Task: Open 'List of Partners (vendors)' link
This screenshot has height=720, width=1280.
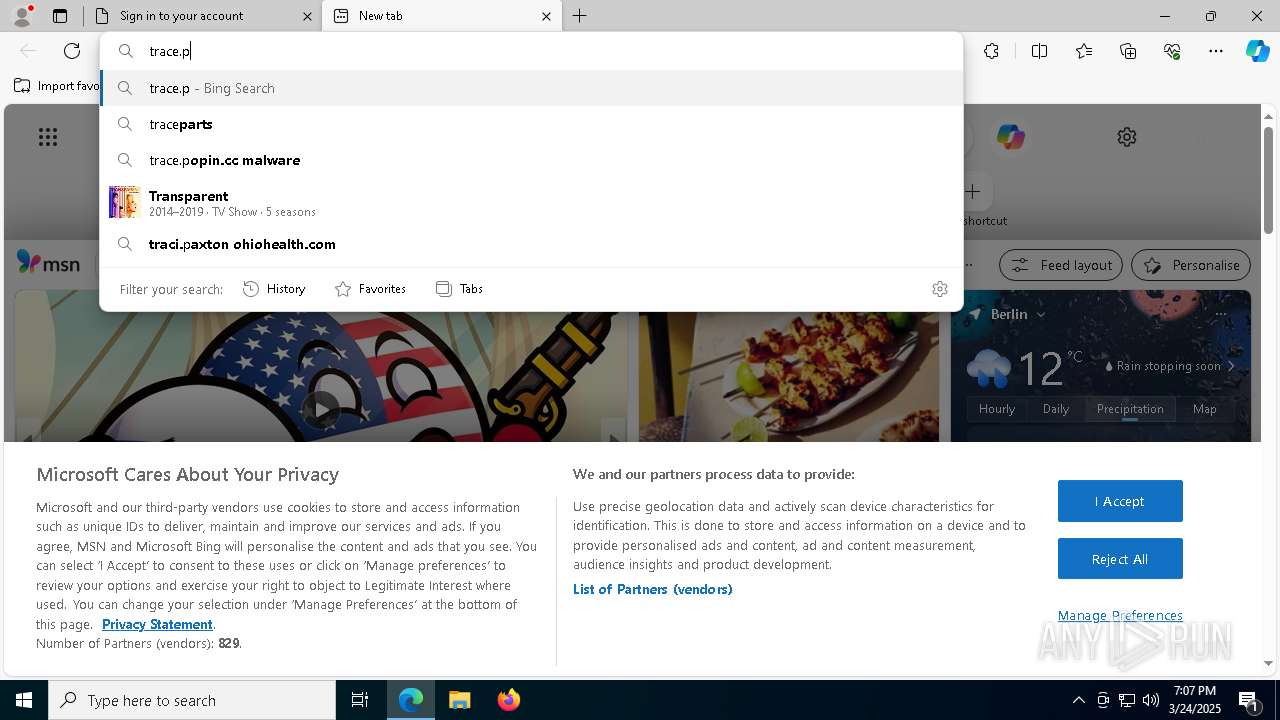Action: pos(653,589)
